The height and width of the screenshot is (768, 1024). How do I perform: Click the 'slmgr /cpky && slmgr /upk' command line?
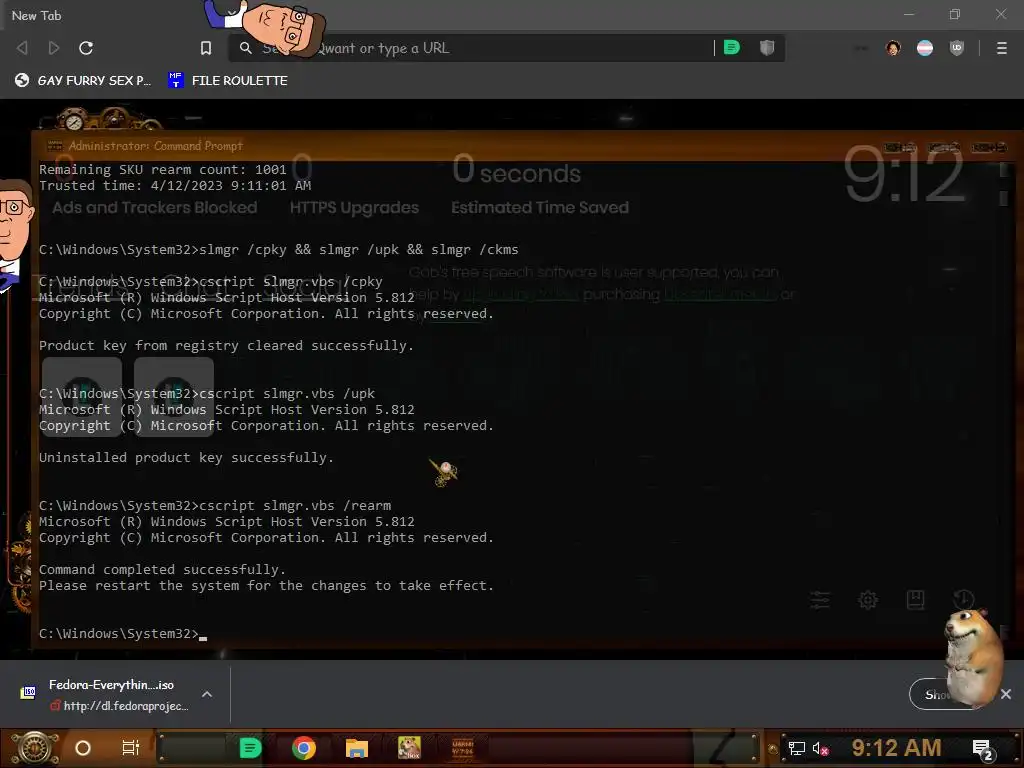[x=279, y=249]
